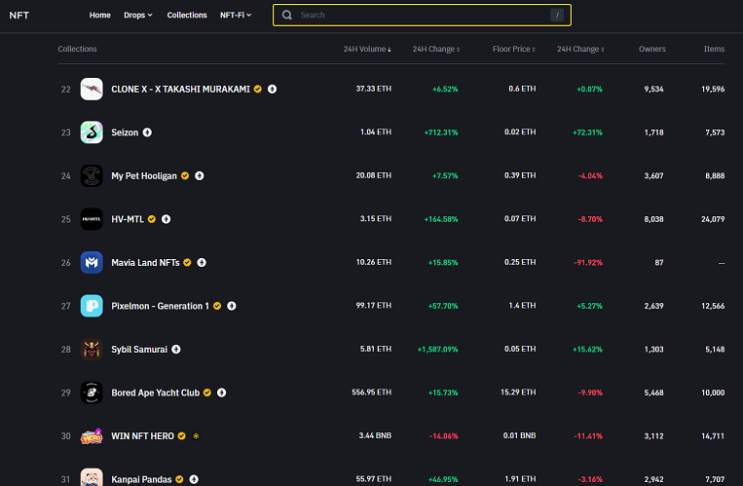Sort by floor 24H Change column
743x486 pixels.
pos(580,49)
